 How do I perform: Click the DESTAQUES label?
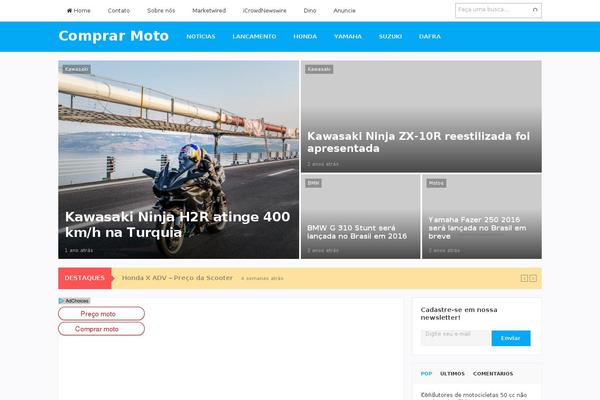click(85, 278)
